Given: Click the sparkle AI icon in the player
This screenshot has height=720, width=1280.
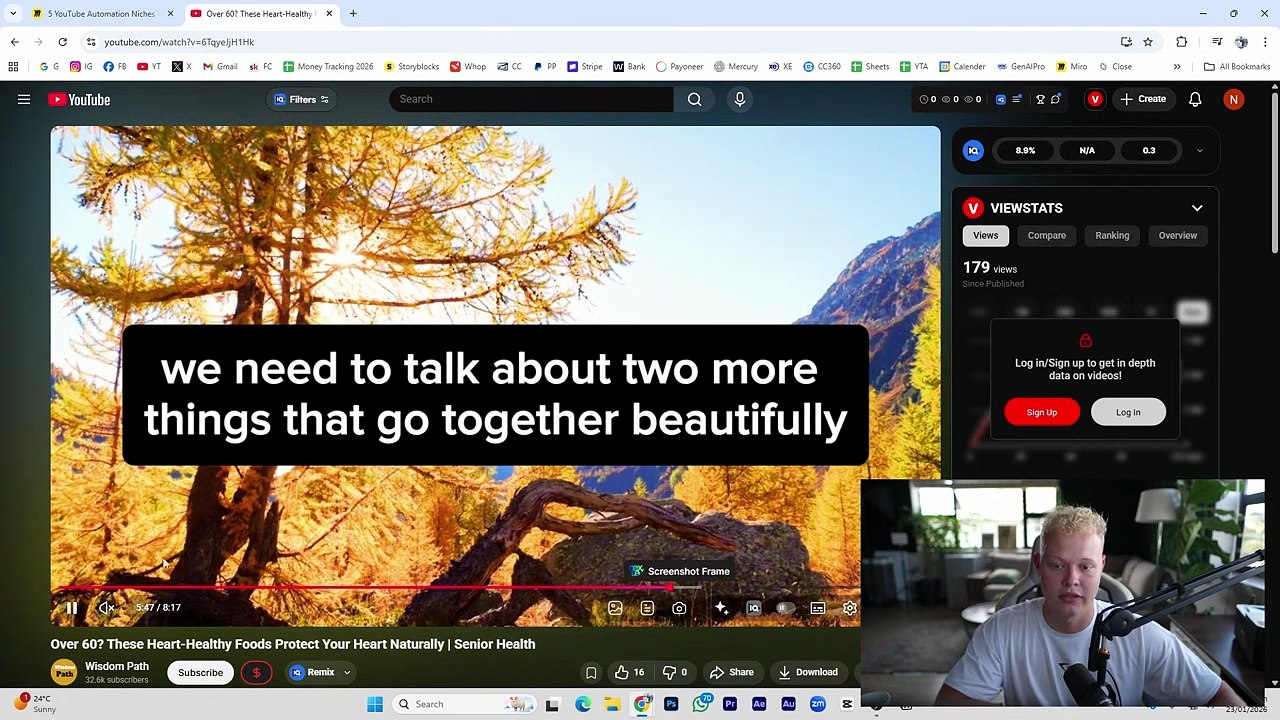Looking at the screenshot, I should pyautogui.click(x=721, y=608).
